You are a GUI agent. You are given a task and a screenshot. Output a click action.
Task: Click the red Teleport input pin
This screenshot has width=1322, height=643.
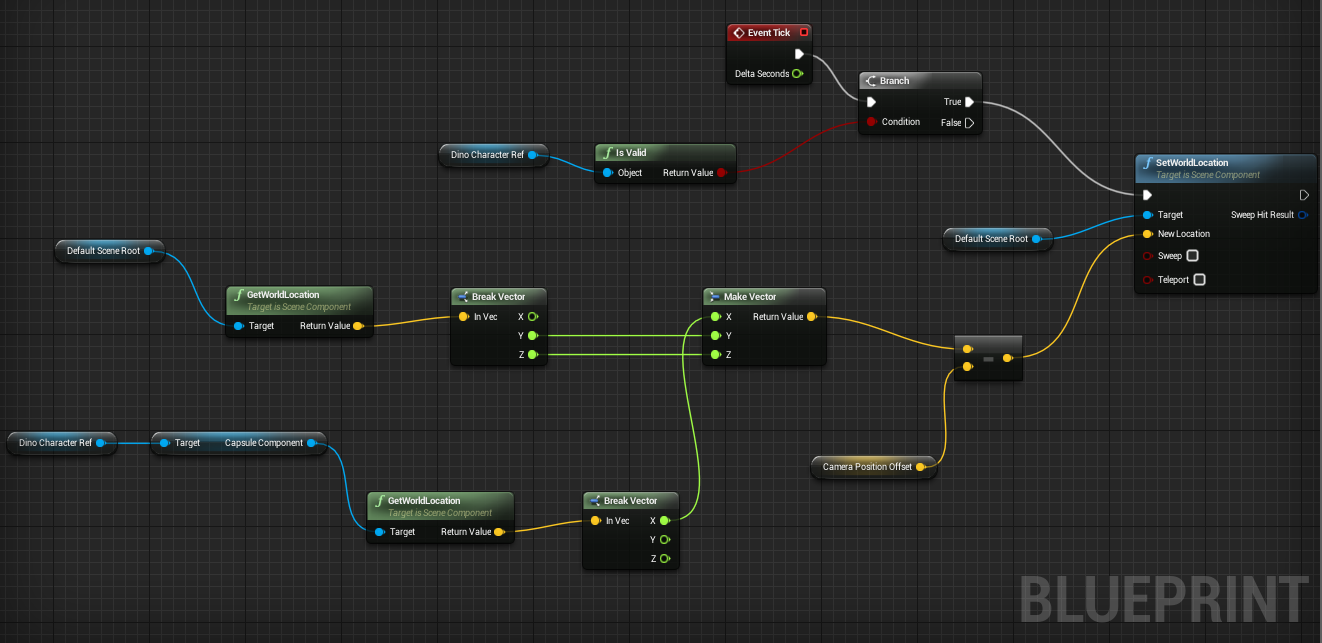[1147, 280]
